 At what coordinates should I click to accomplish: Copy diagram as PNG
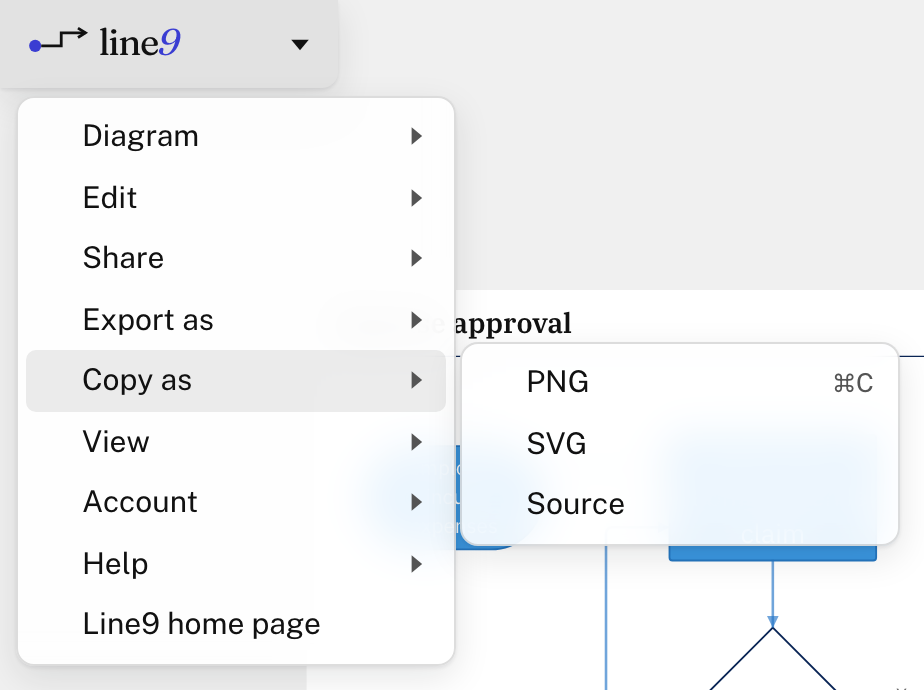point(679,382)
